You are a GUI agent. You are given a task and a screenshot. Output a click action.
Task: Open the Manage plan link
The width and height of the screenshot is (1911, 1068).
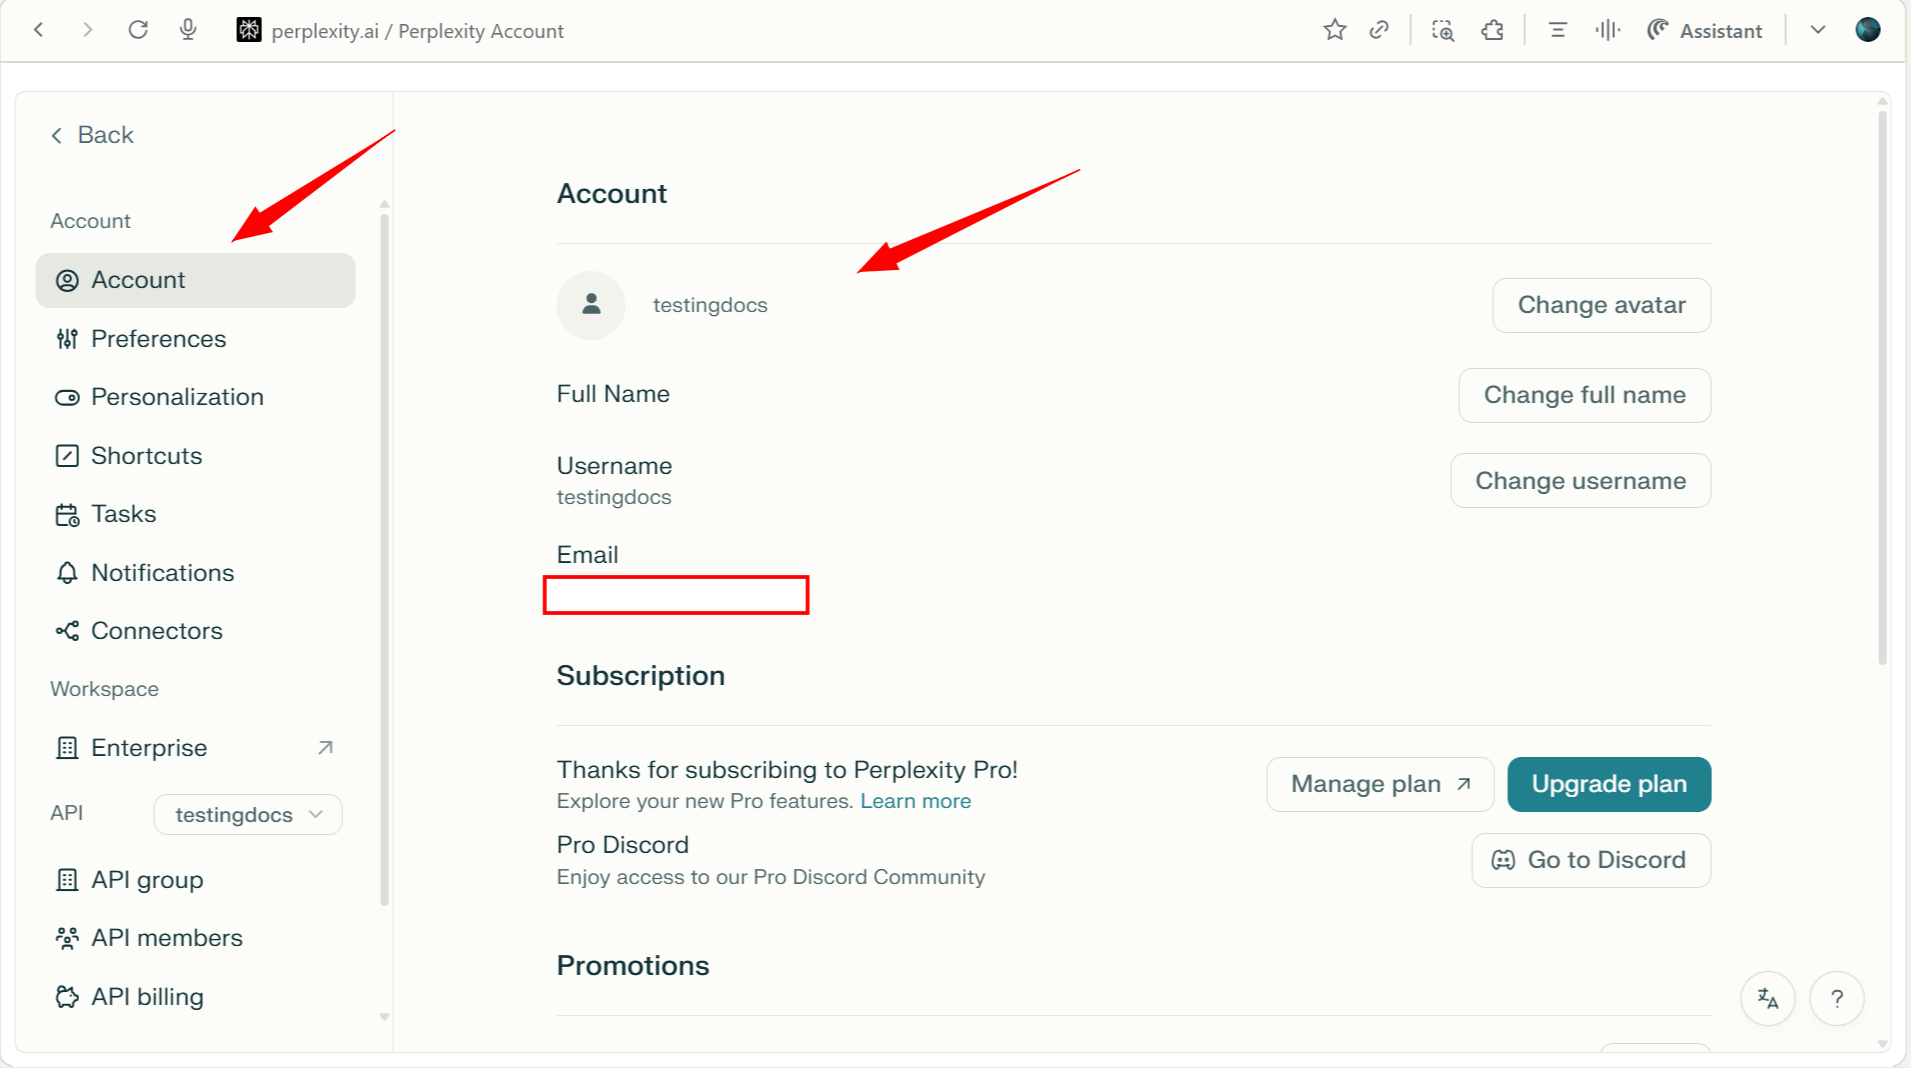point(1380,784)
